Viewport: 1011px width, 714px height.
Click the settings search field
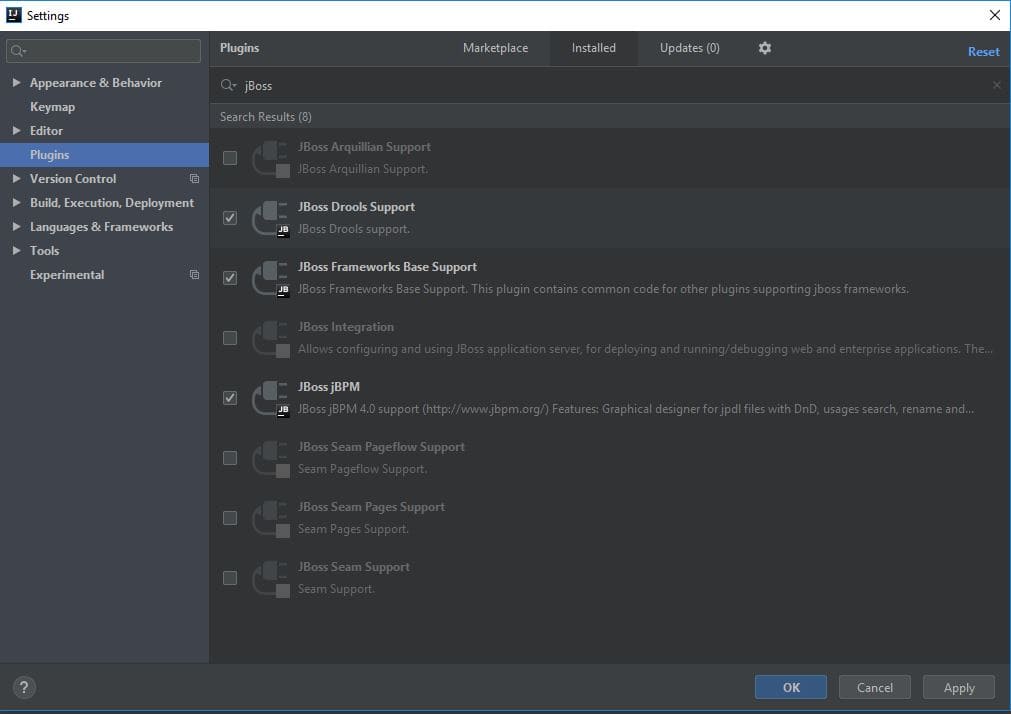click(x=110, y=51)
